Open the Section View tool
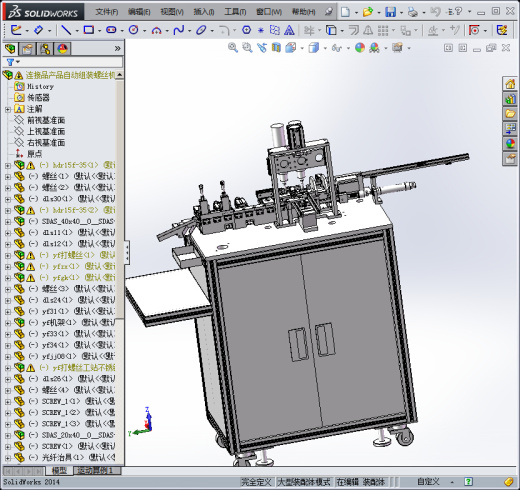The height and width of the screenshot is (490, 520). [276, 48]
